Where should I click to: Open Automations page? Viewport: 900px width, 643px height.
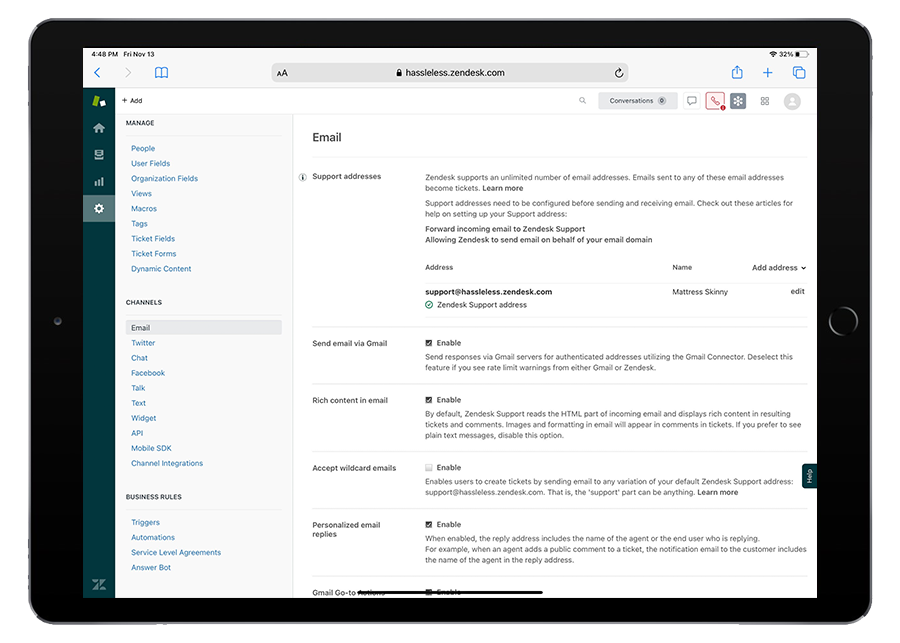tap(153, 537)
